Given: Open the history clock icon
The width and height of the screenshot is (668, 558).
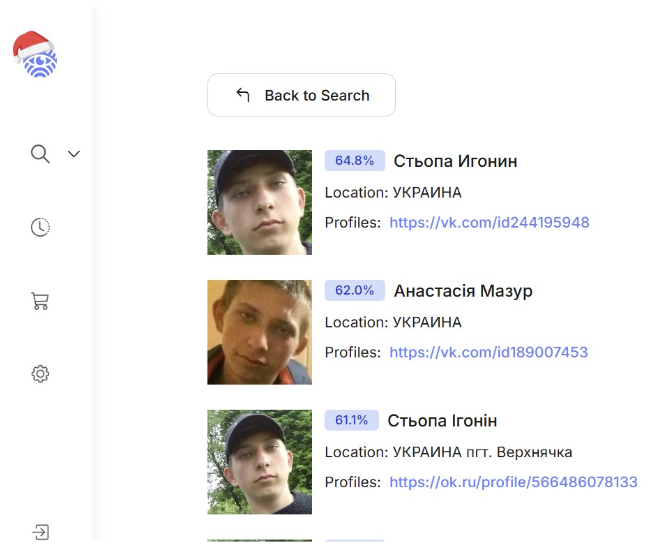Looking at the screenshot, I should [x=40, y=227].
